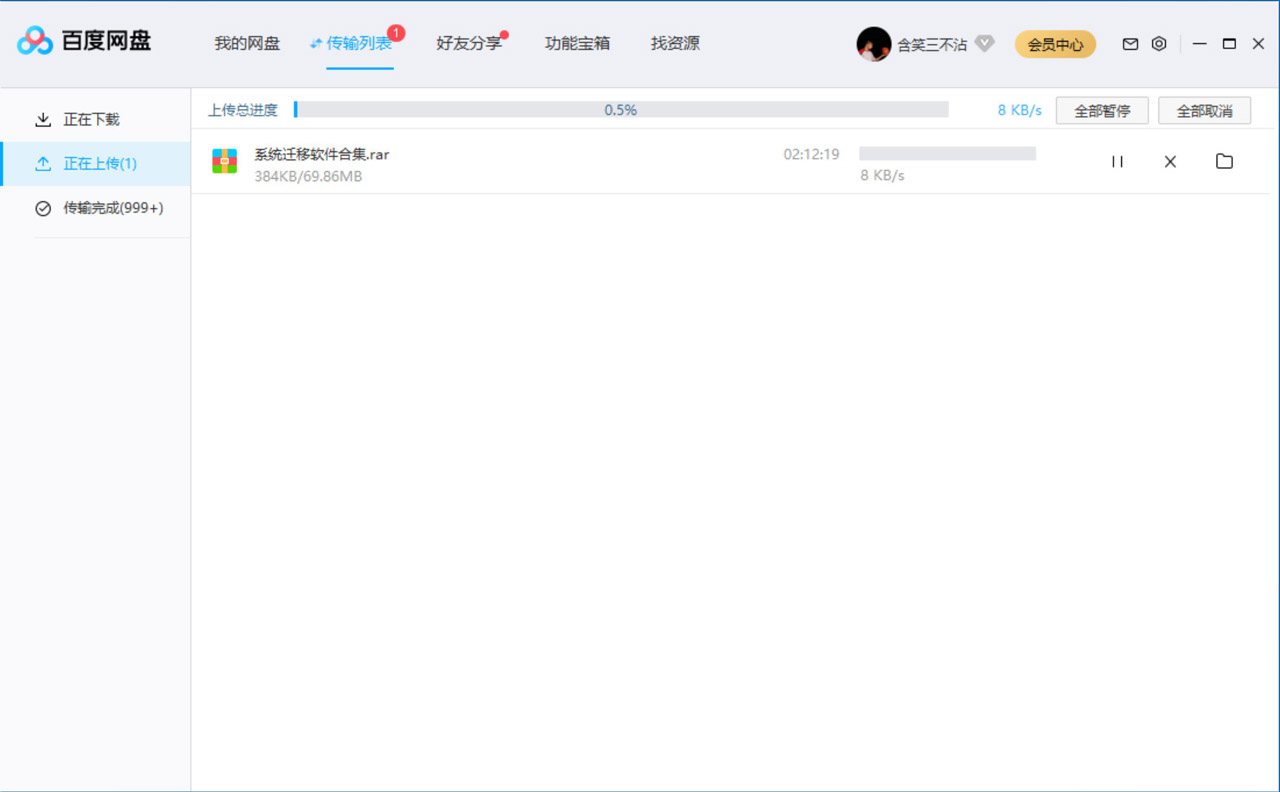Switch to the 我的网盘 tab
1280x792 pixels.
[246, 43]
